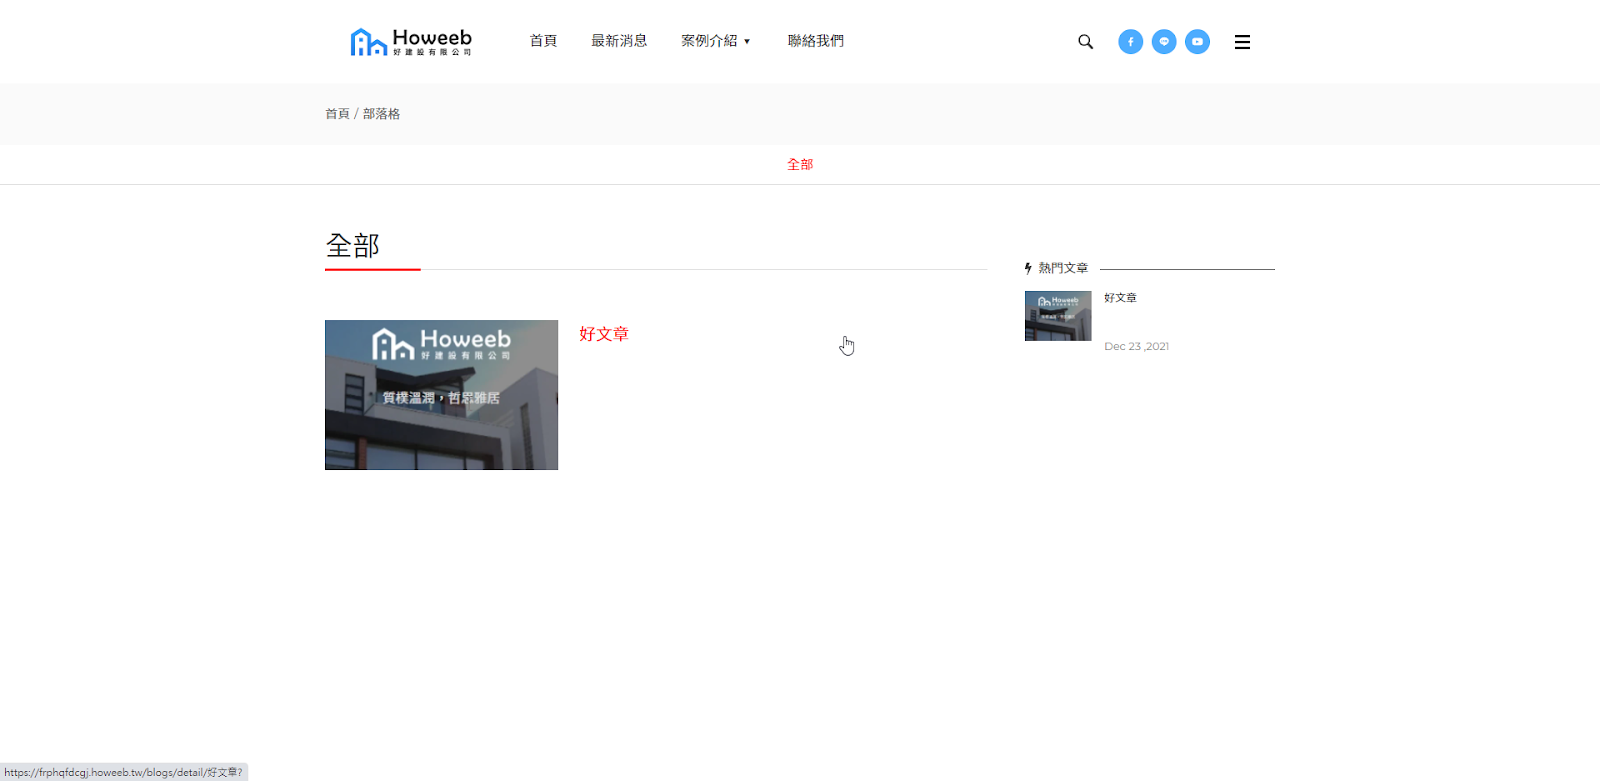This screenshot has width=1600, height=781.
Task: Click 部落格 breadcrumb link
Action: [381, 114]
